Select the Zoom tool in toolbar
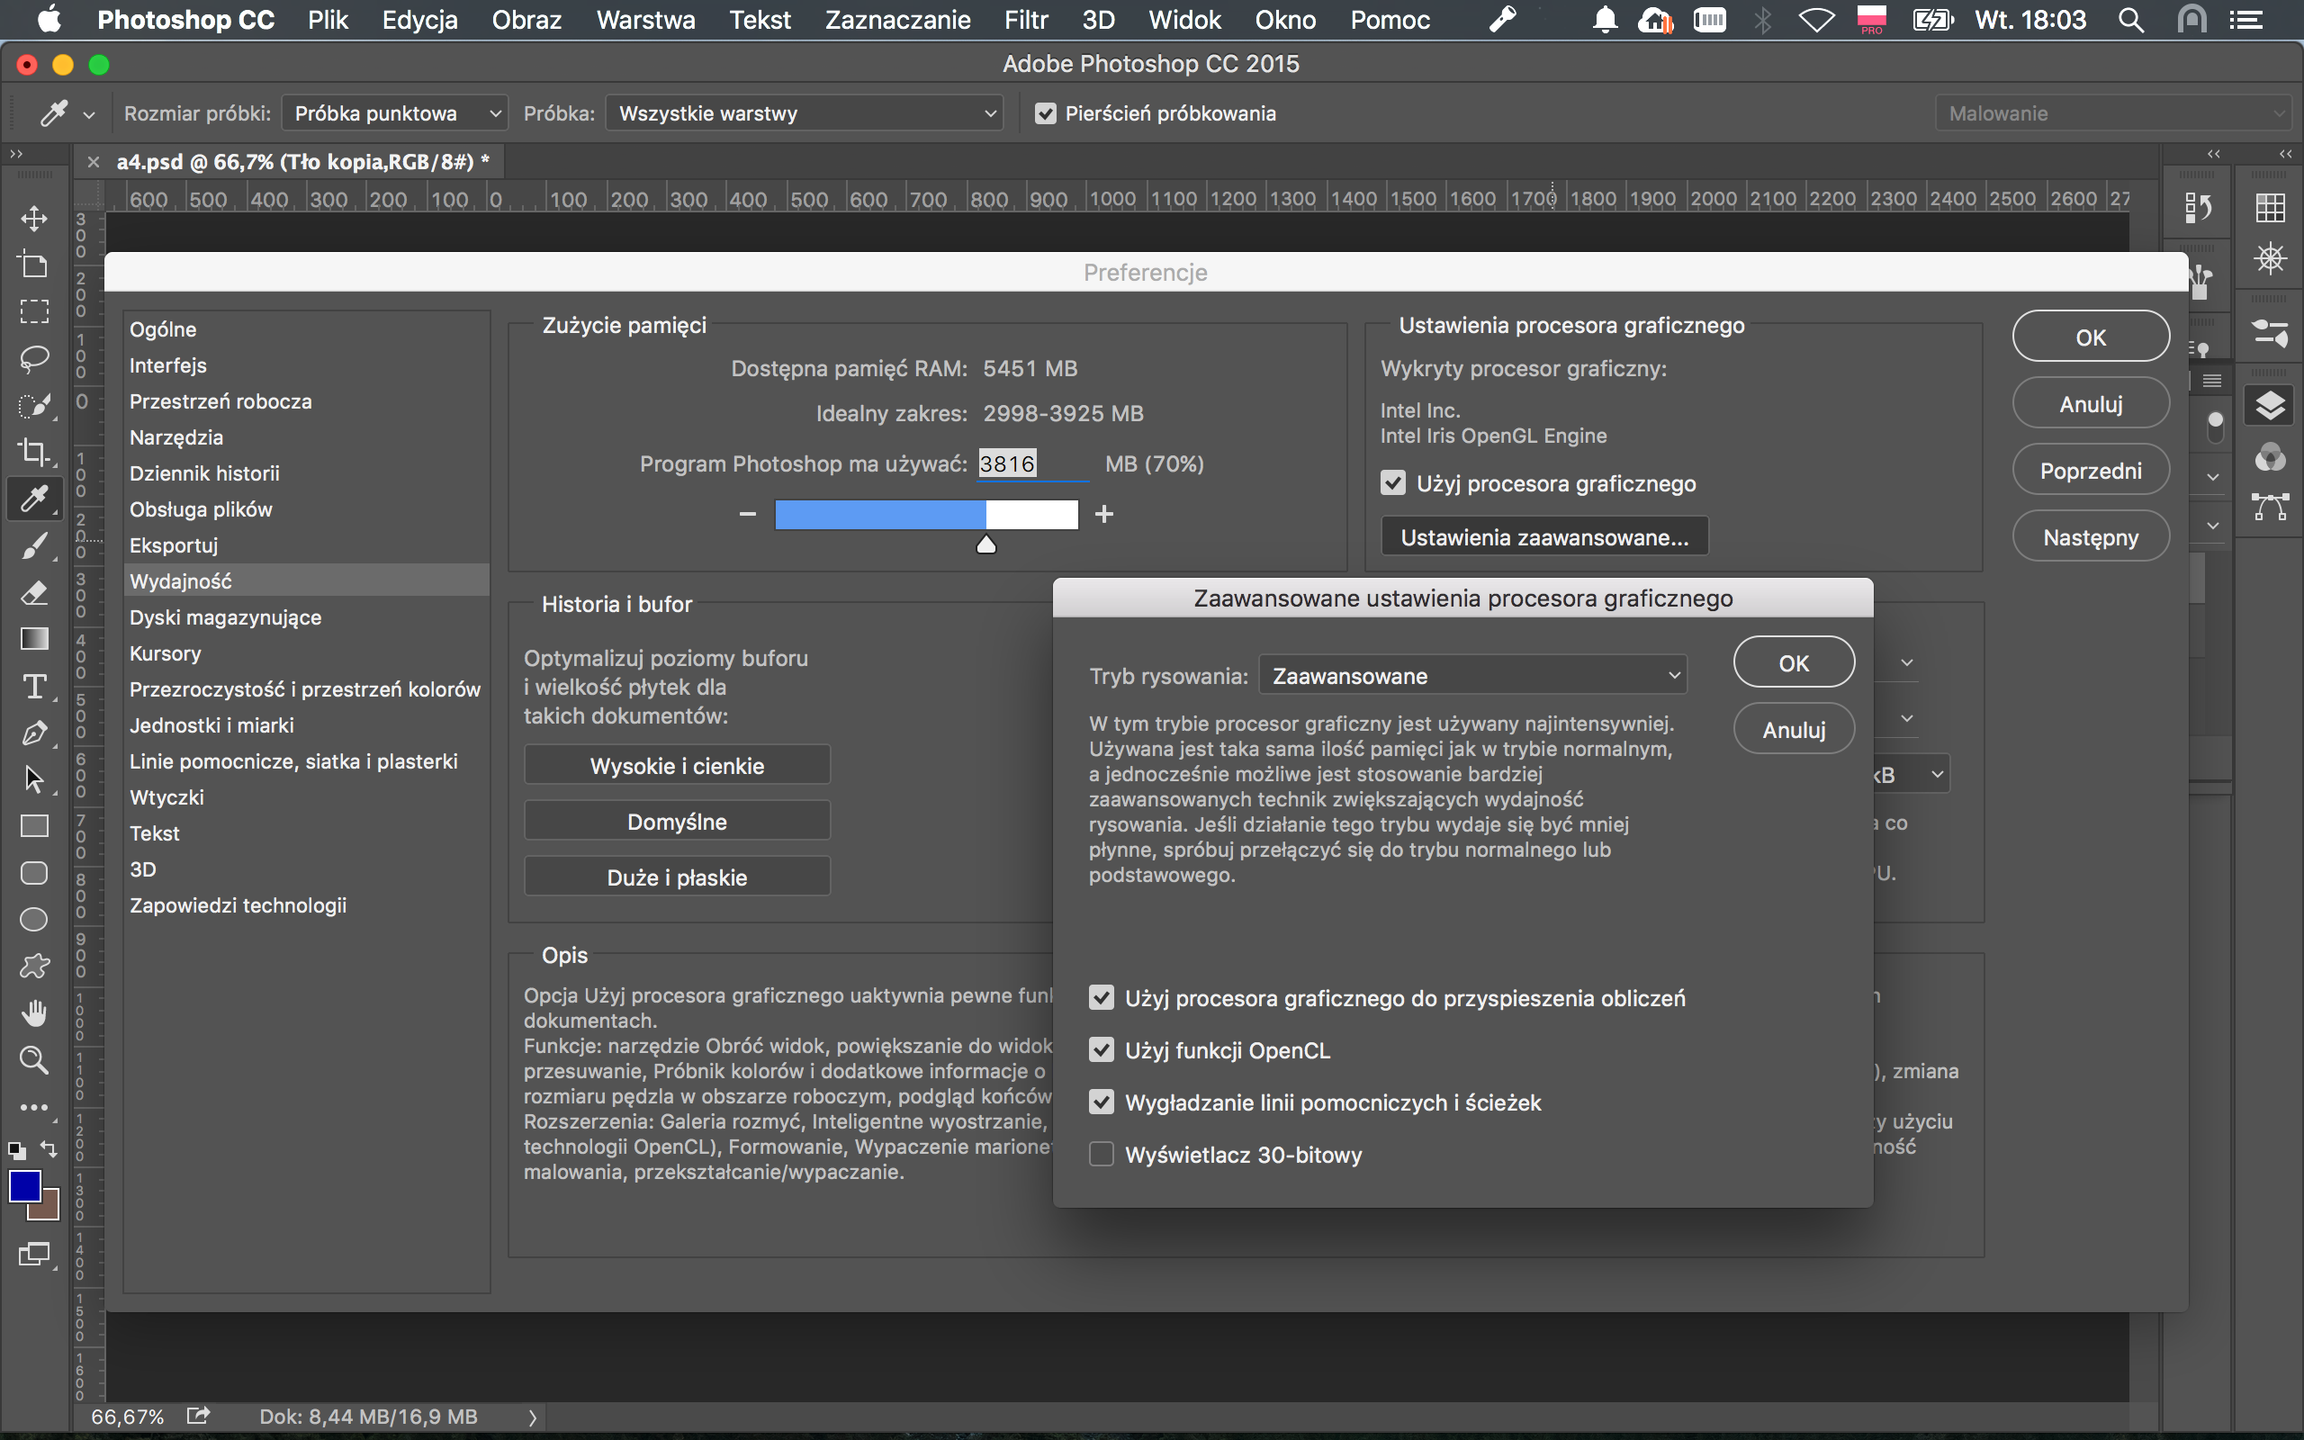2304x1440 pixels. point(34,1060)
